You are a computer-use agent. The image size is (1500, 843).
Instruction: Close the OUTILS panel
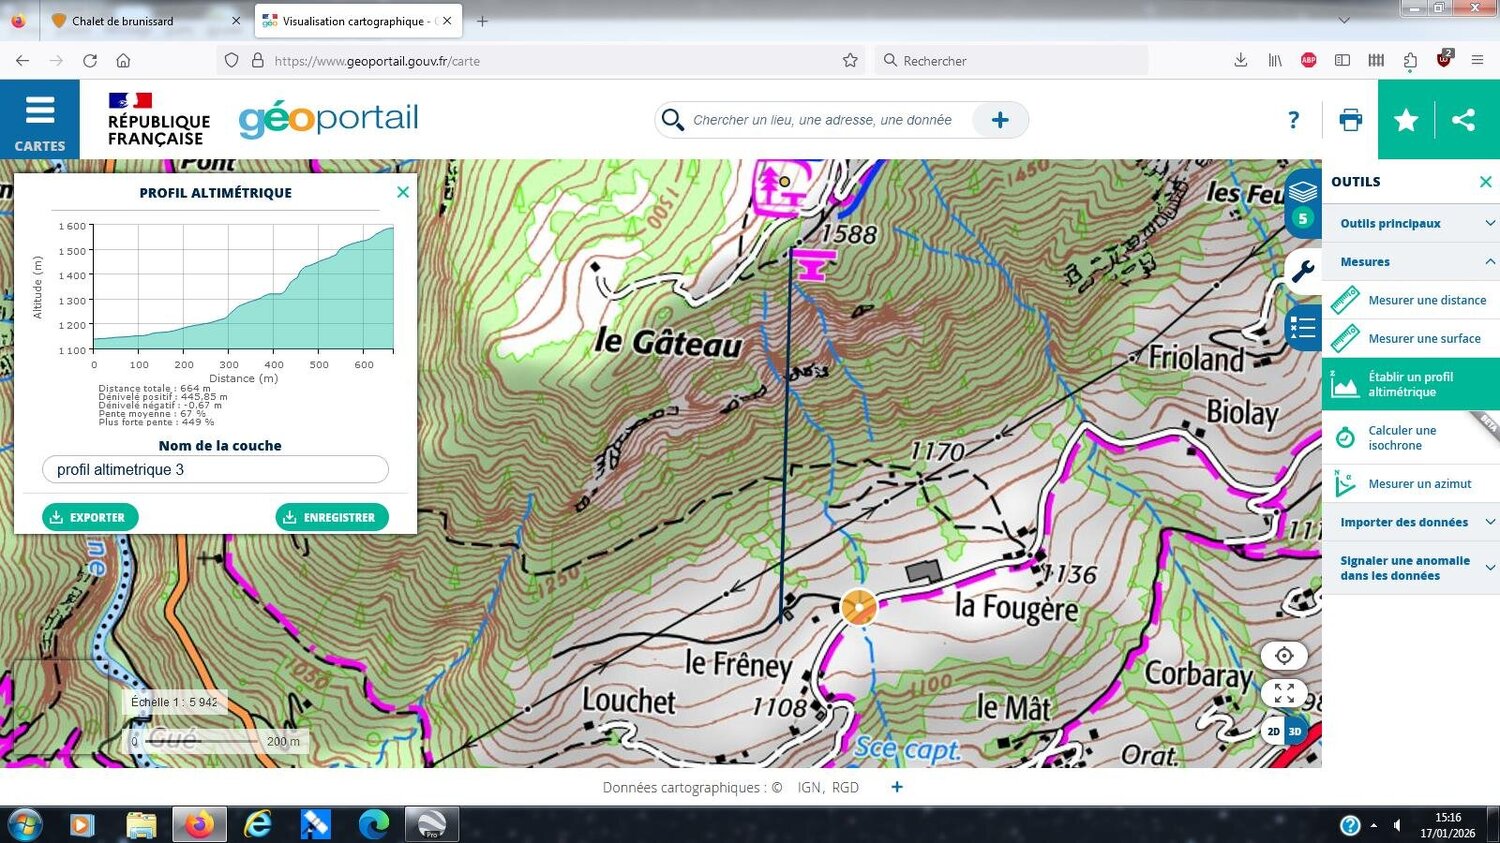coord(1485,181)
